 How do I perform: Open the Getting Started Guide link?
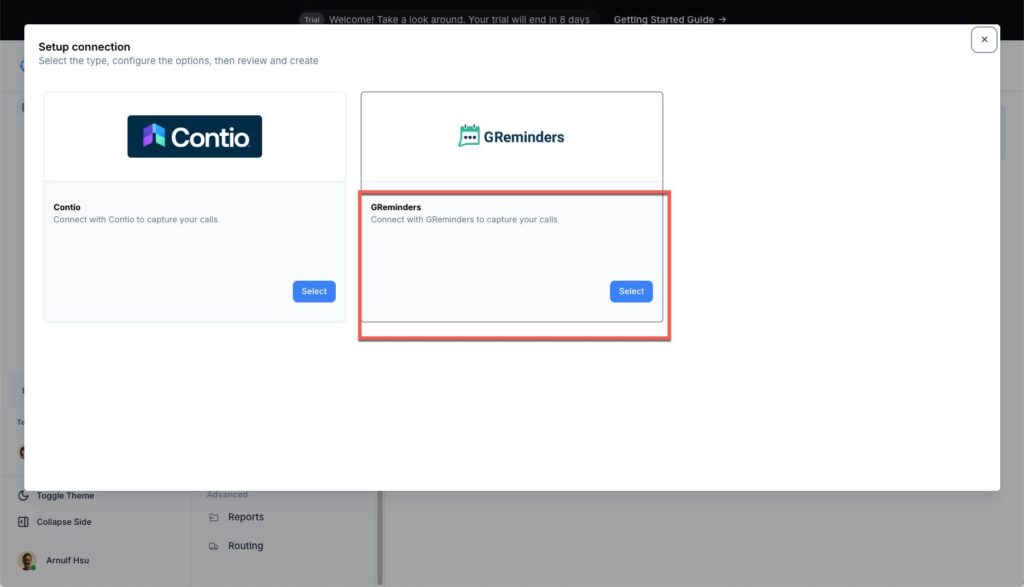(x=664, y=19)
